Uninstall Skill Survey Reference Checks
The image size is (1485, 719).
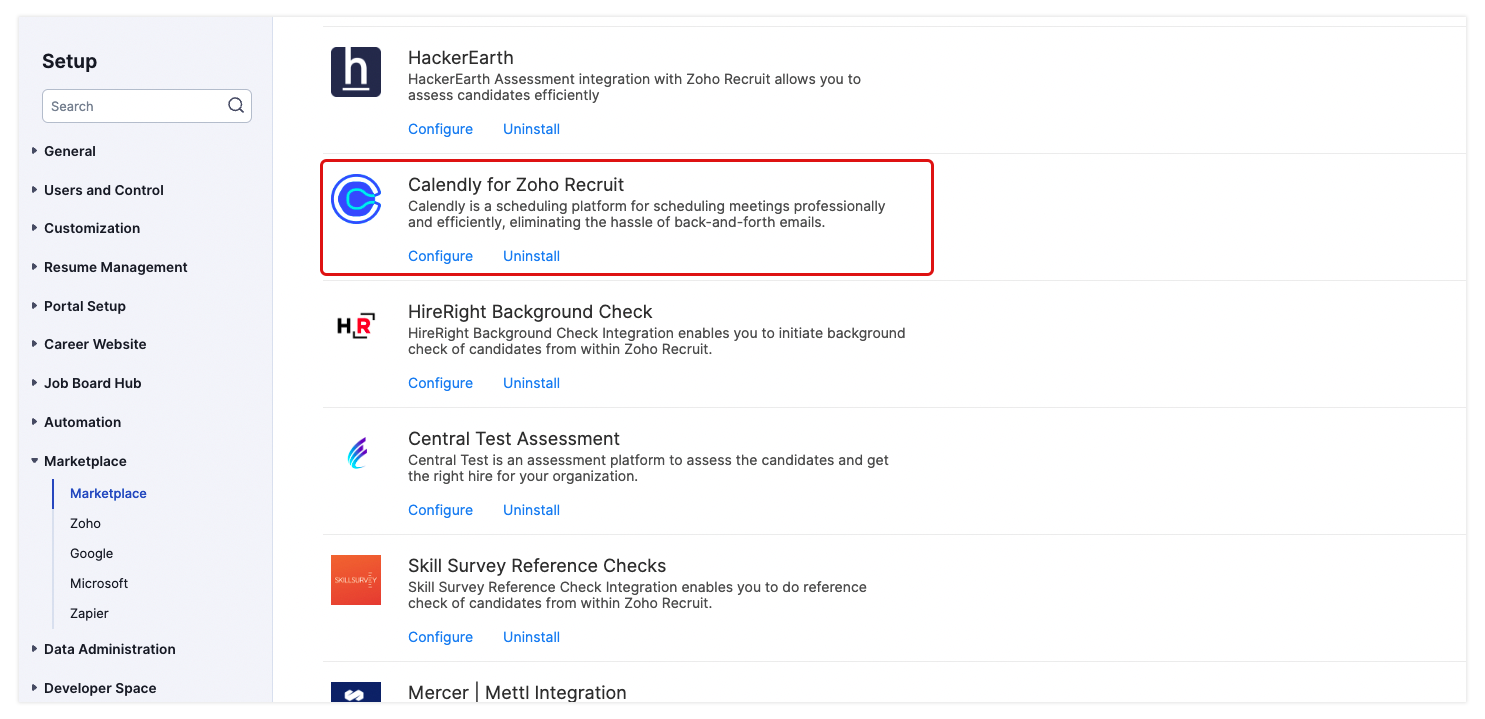(531, 637)
